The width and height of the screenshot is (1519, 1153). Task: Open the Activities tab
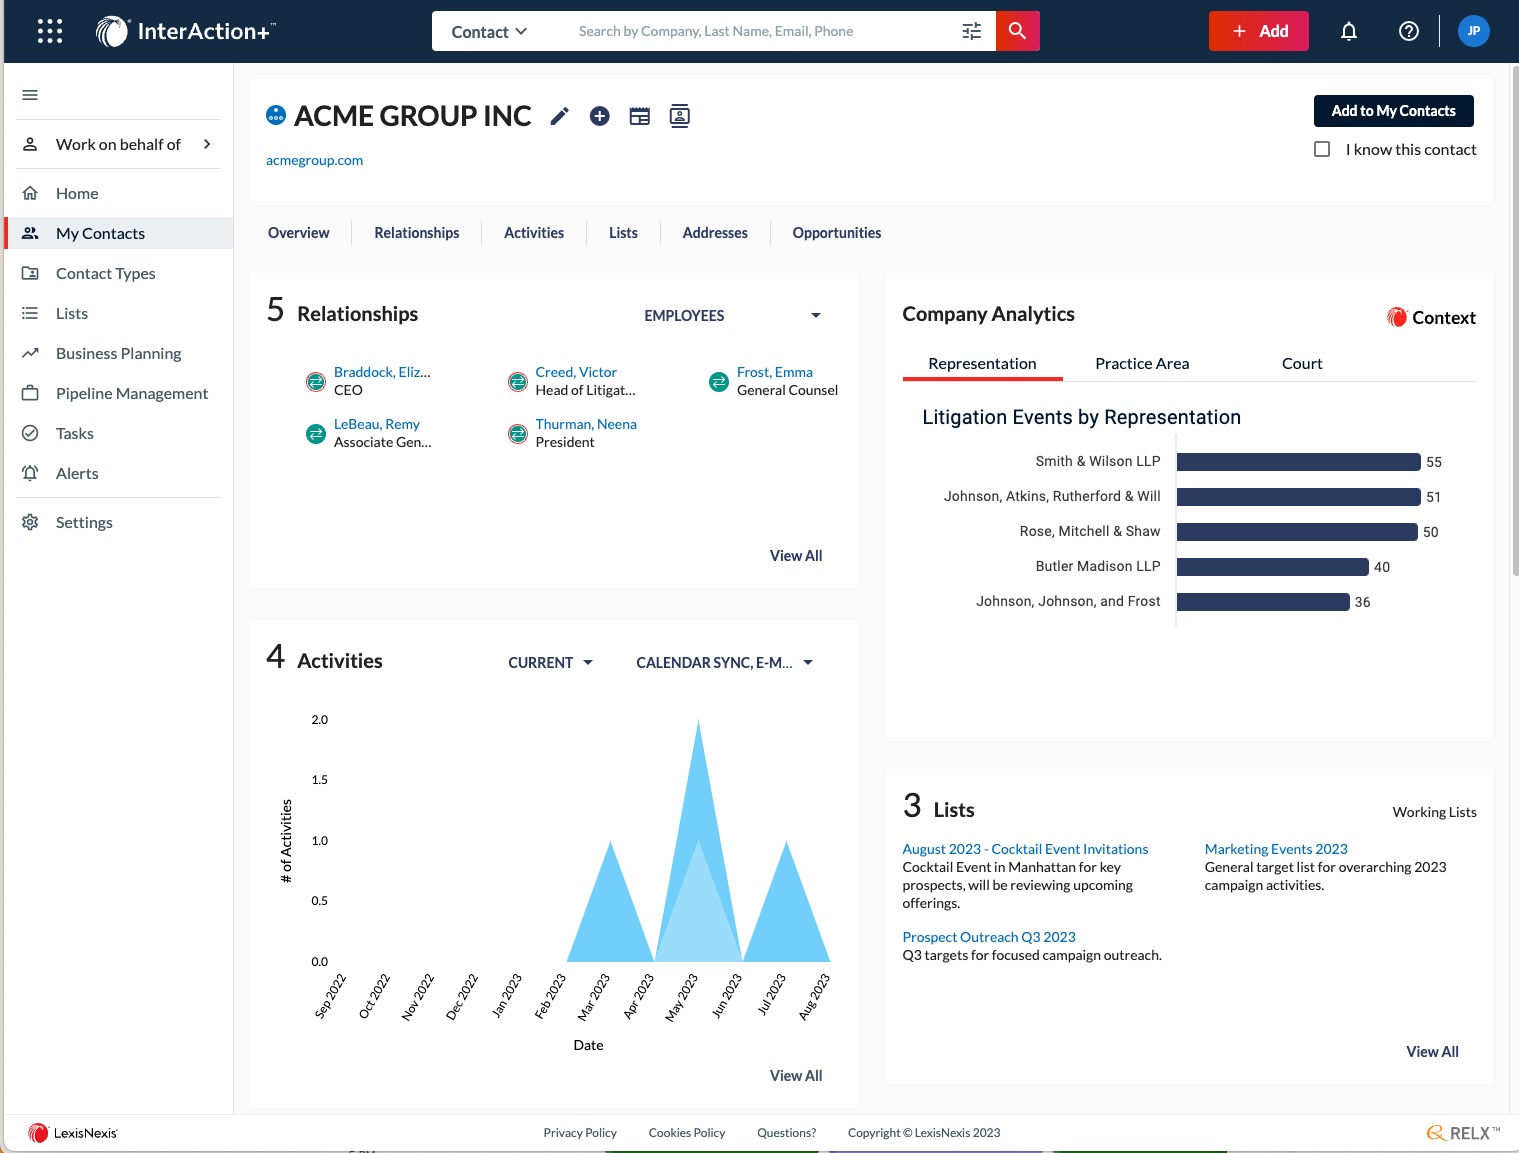[x=534, y=232]
